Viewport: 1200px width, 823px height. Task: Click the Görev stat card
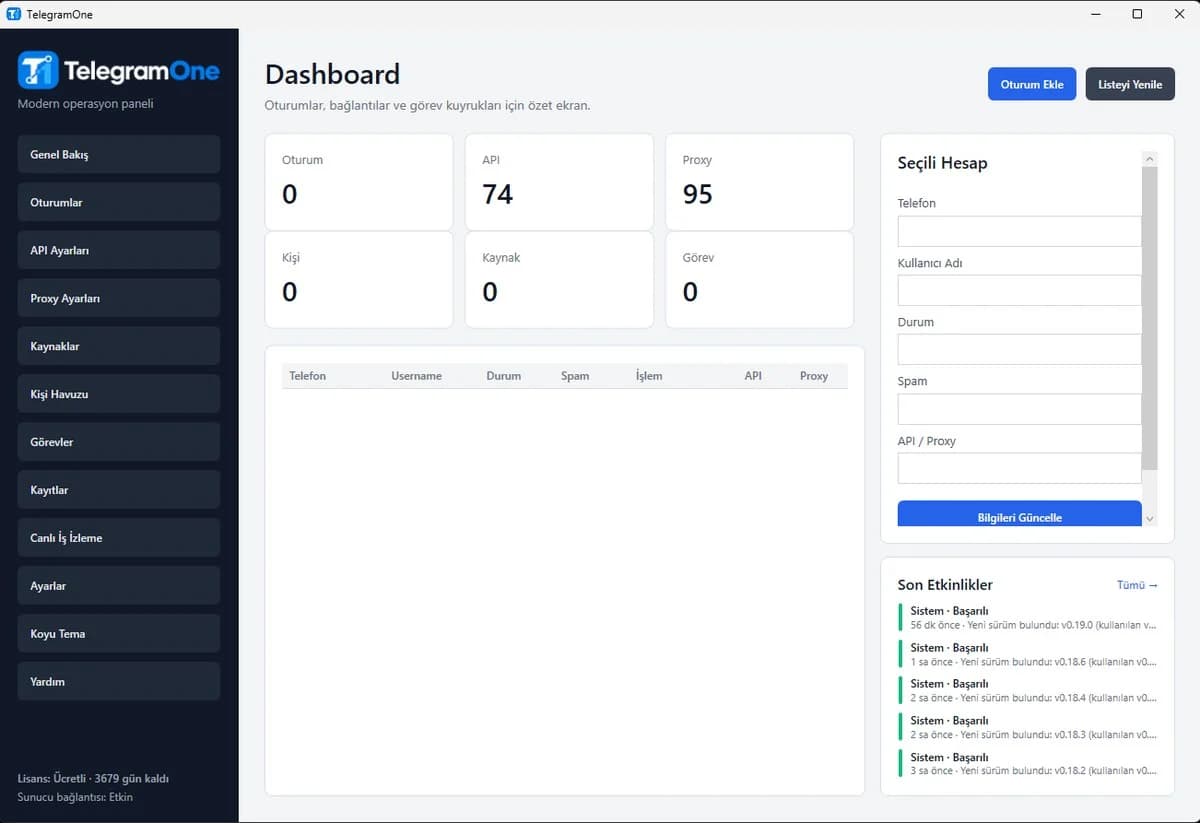click(x=760, y=280)
